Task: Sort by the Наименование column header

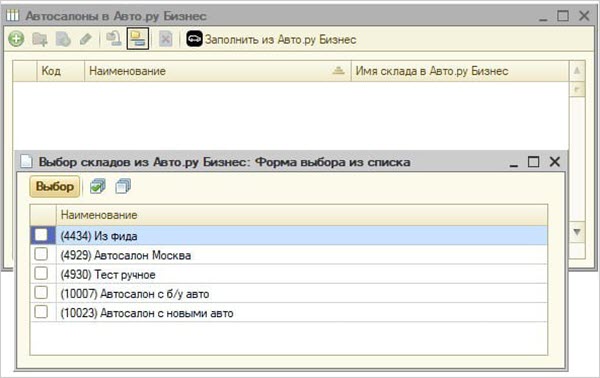Action: click(x=217, y=71)
